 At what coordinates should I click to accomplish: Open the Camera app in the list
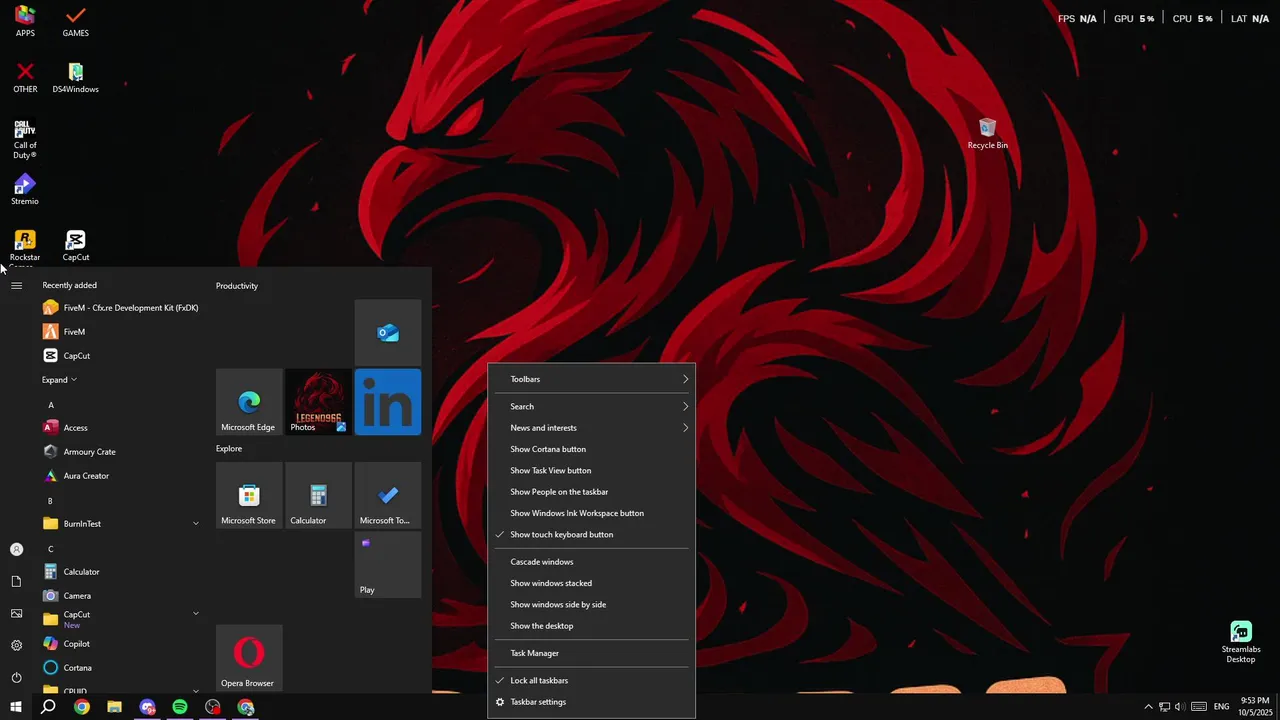[x=120, y=596]
